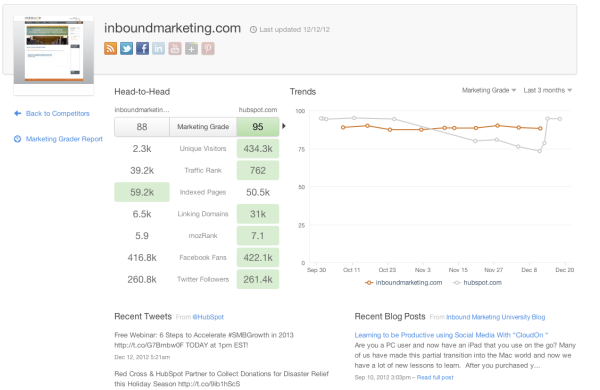
Task: Open the Google Plus icon
Action: click(191, 49)
